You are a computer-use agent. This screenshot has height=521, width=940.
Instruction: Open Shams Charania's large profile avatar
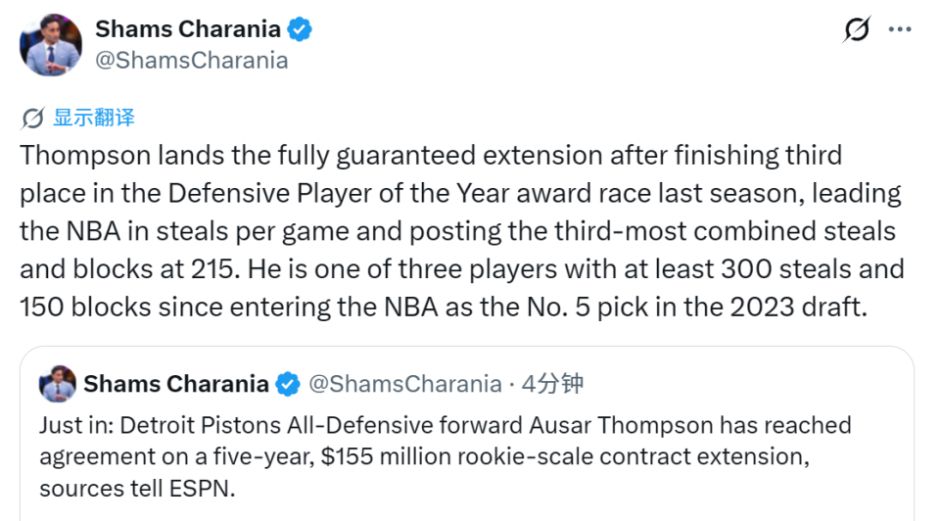coord(51,45)
